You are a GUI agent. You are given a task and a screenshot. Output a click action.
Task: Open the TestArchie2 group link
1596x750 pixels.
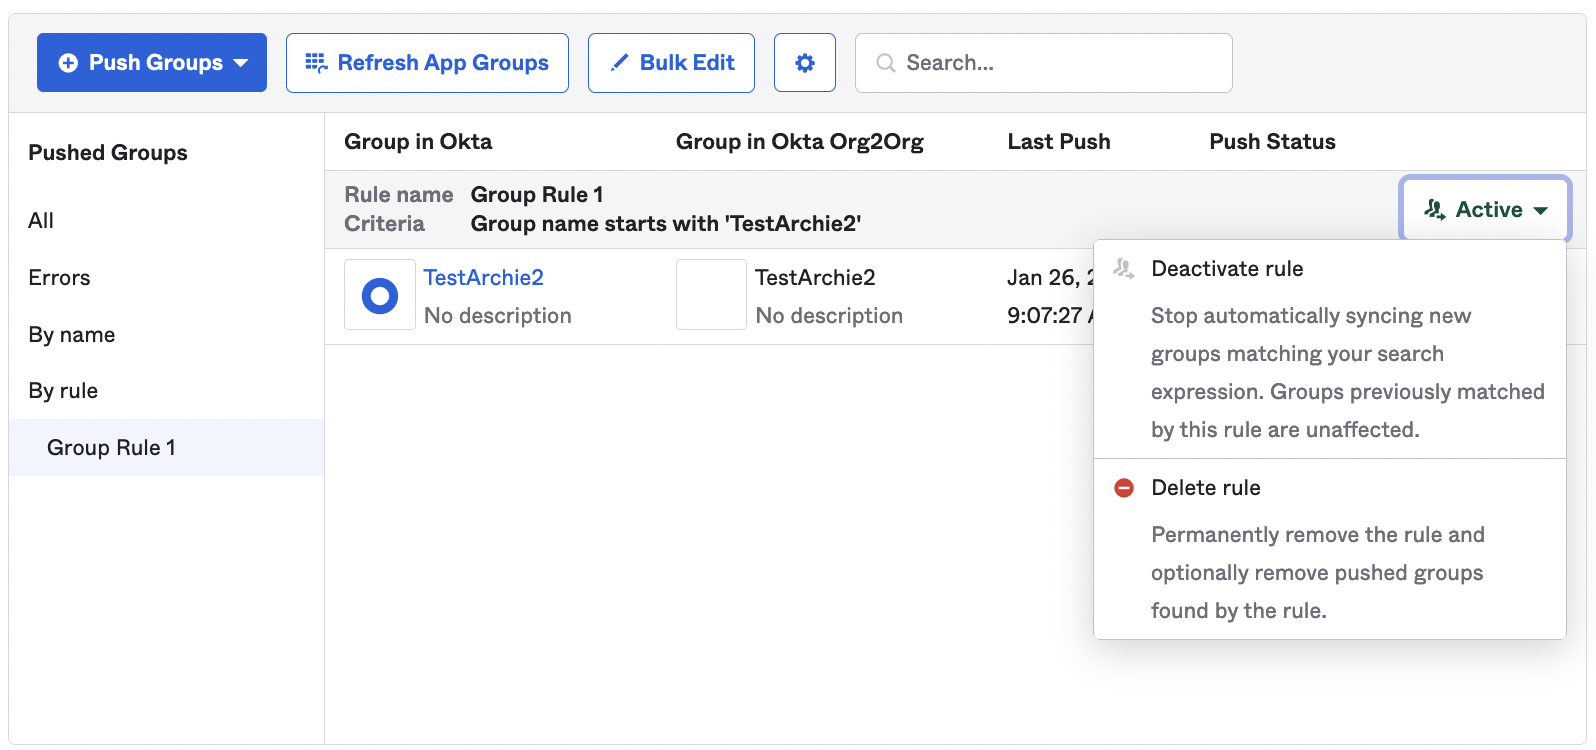pos(483,278)
